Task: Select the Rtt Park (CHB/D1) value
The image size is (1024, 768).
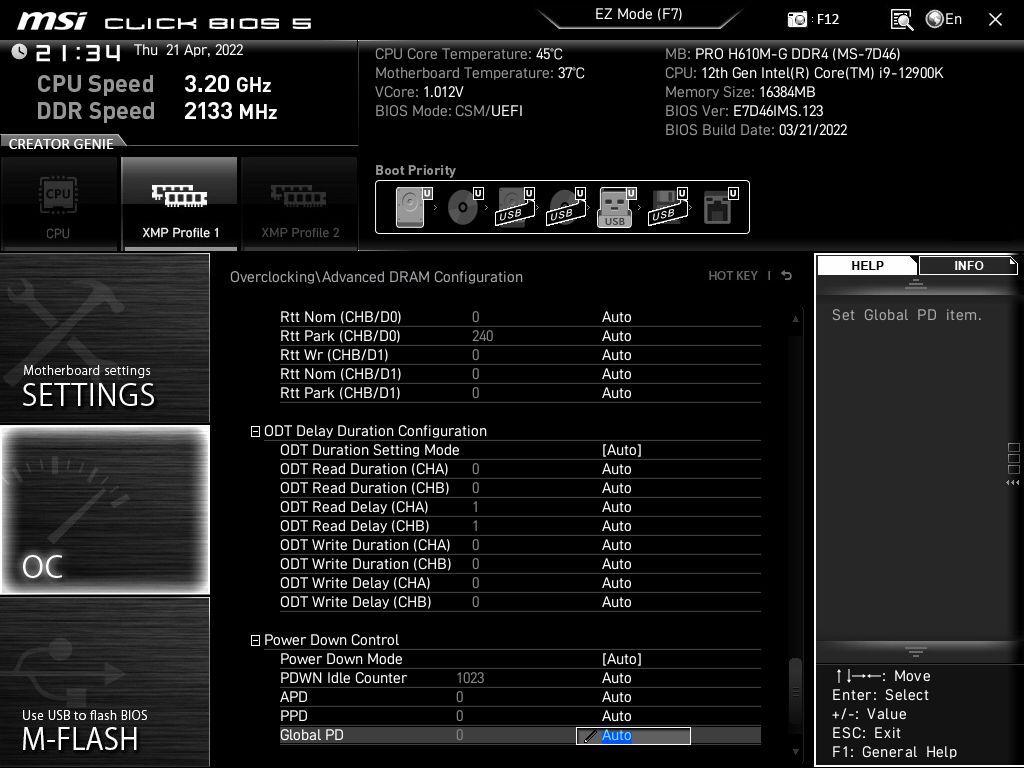Action: coord(616,392)
